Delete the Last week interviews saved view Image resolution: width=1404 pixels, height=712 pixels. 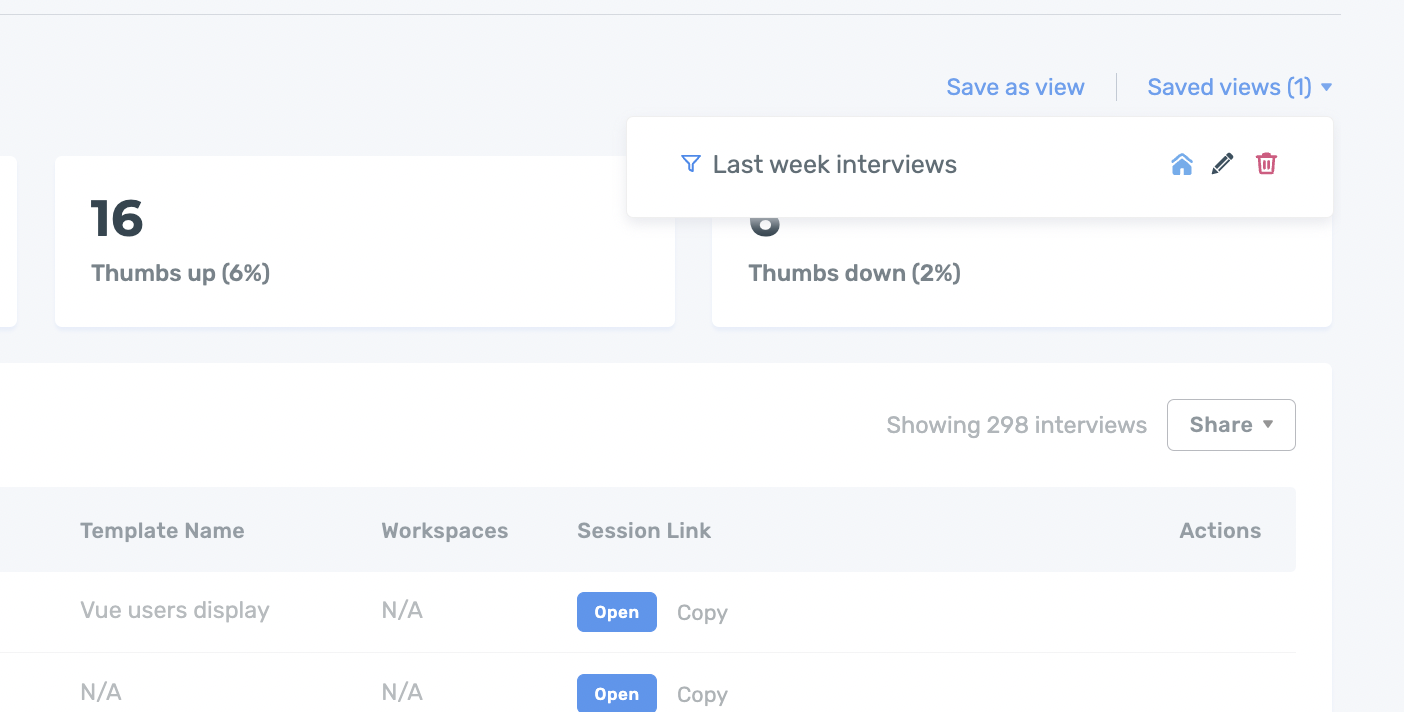click(1266, 164)
